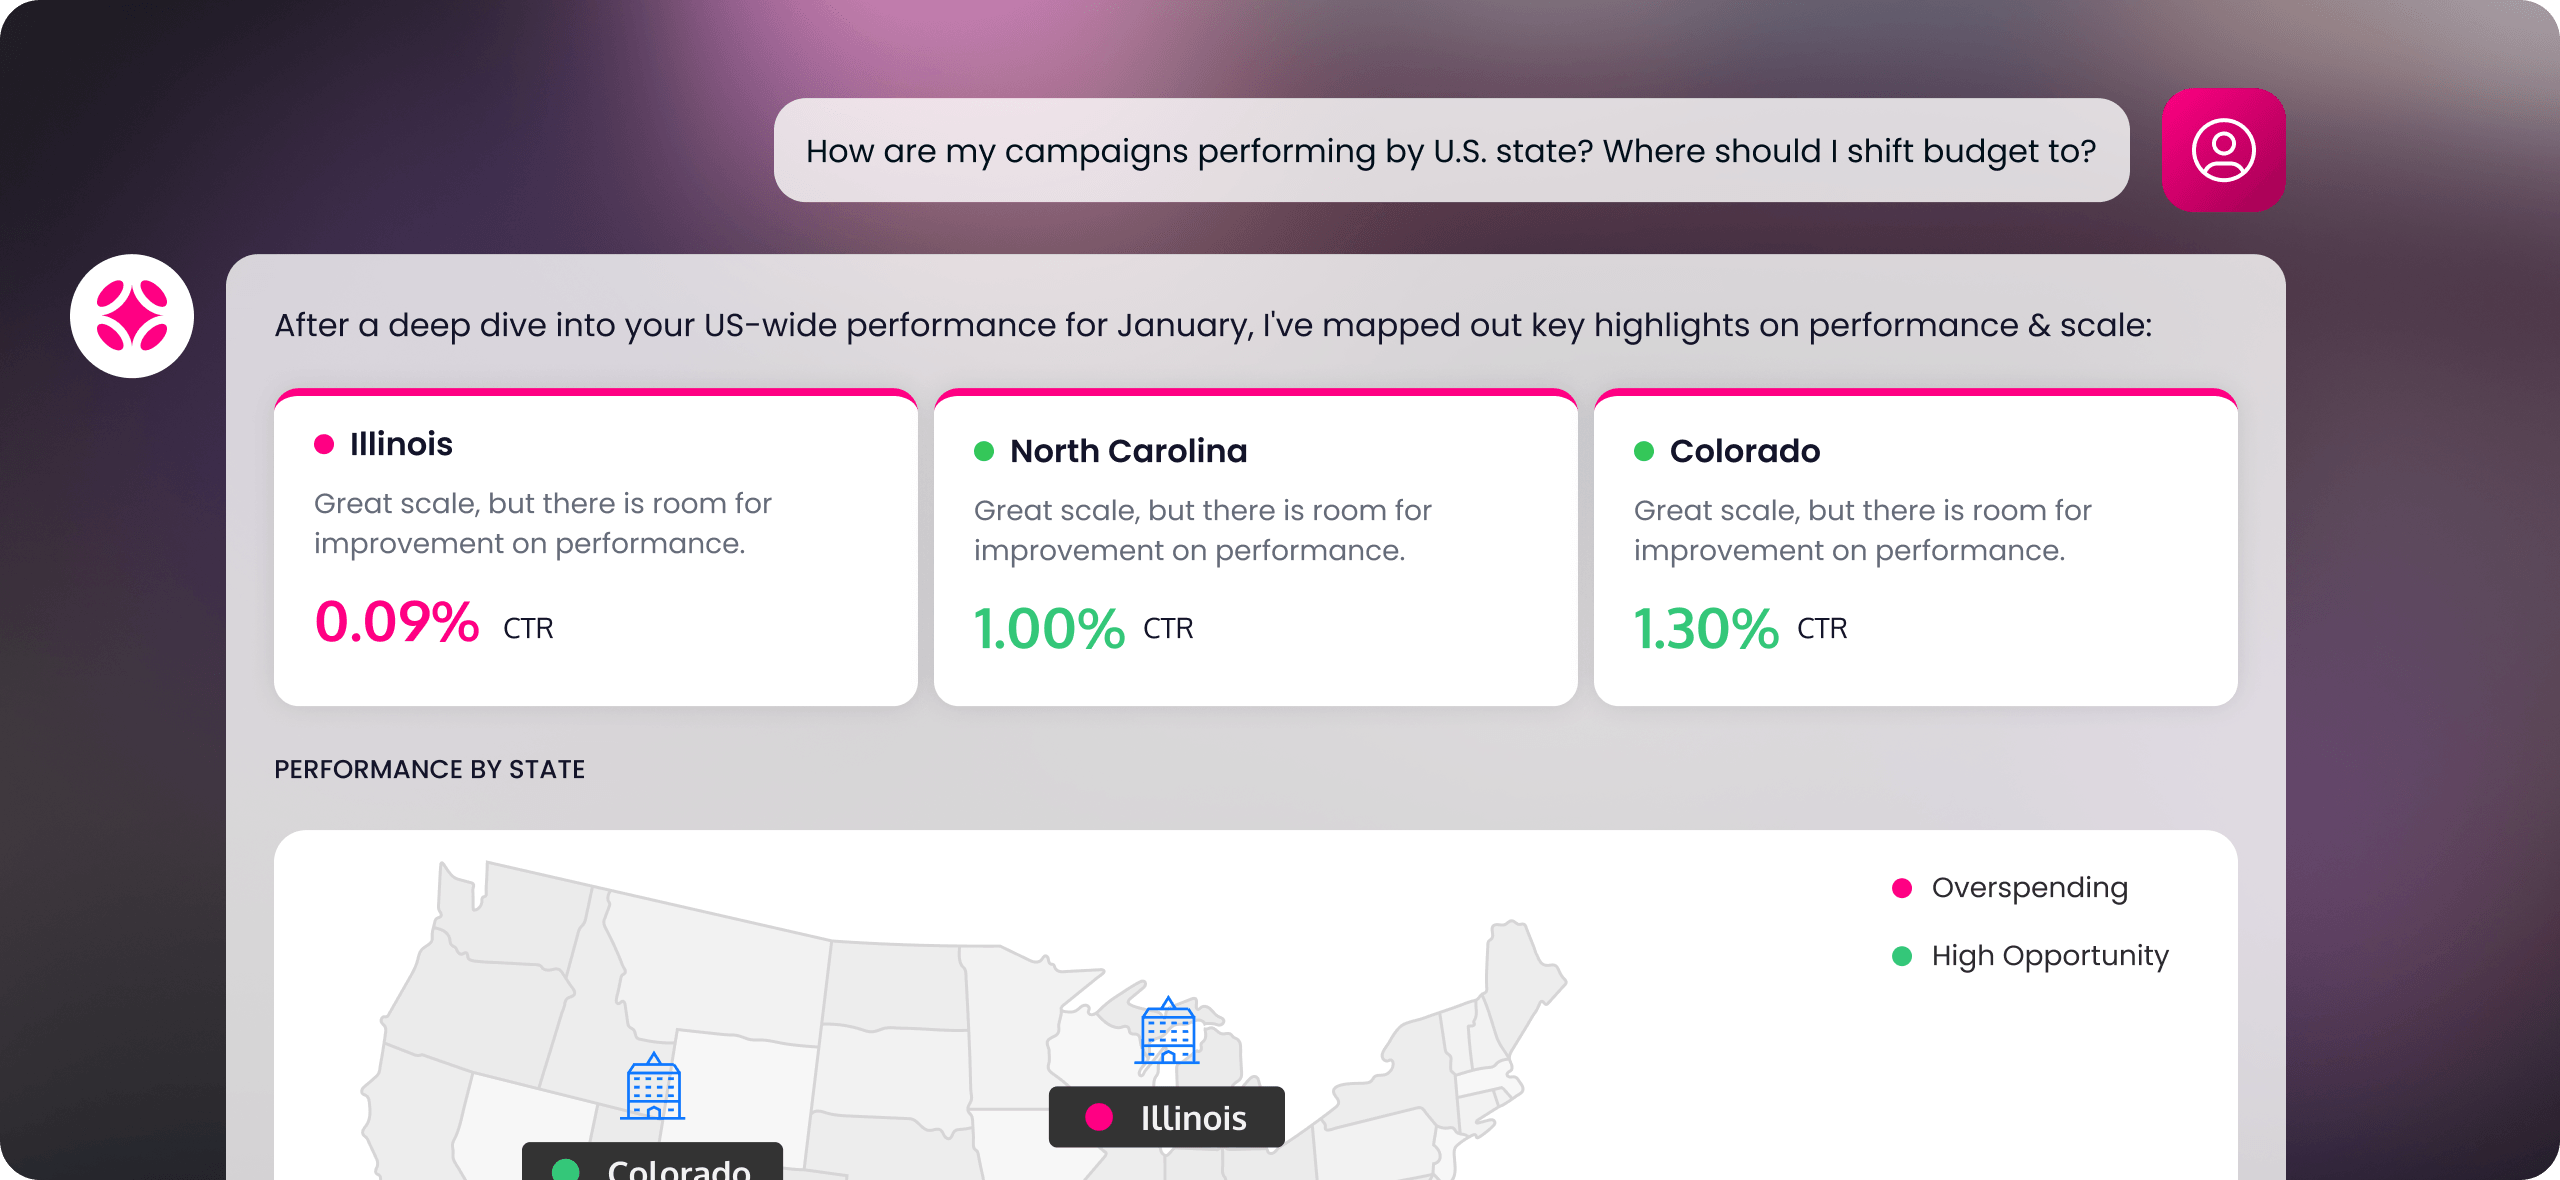Open the Colorado performance card
Screen dimensions: 2560x1180
(1916, 548)
